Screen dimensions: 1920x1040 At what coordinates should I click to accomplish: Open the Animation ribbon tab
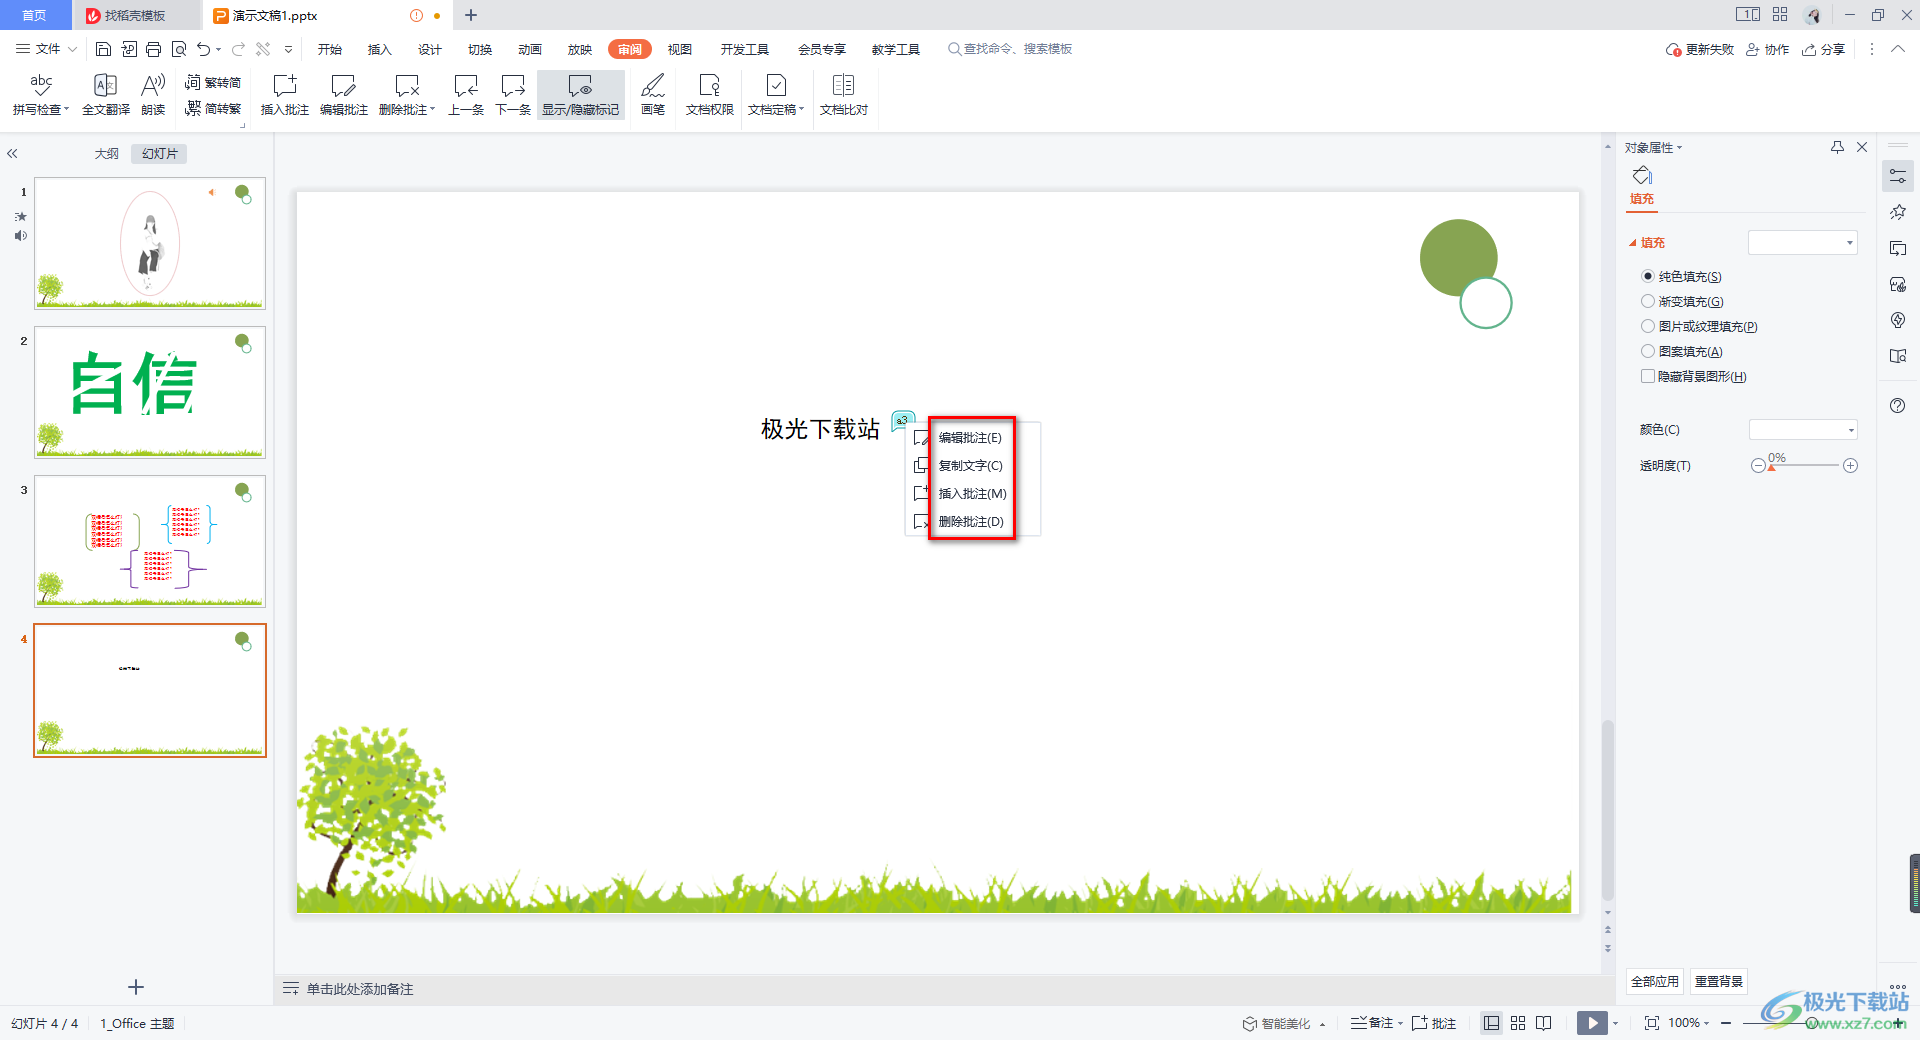530,49
